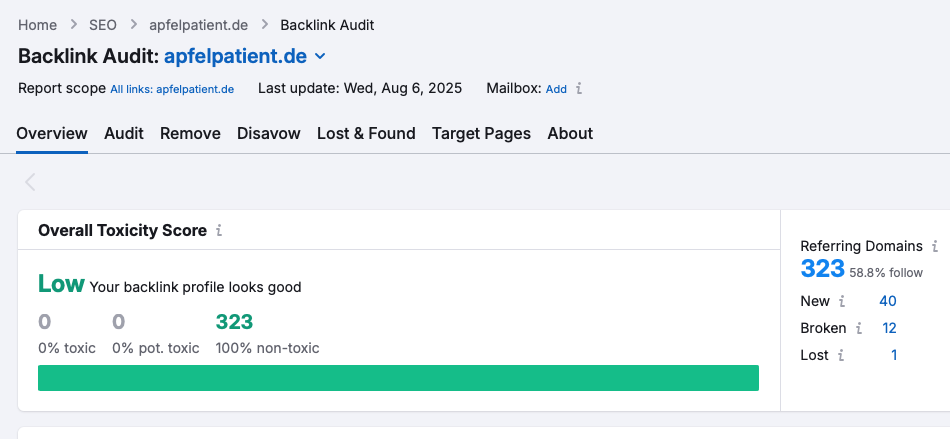Switch to the Disavow tab
Viewport: 950px width, 439px height.
coord(269,133)
